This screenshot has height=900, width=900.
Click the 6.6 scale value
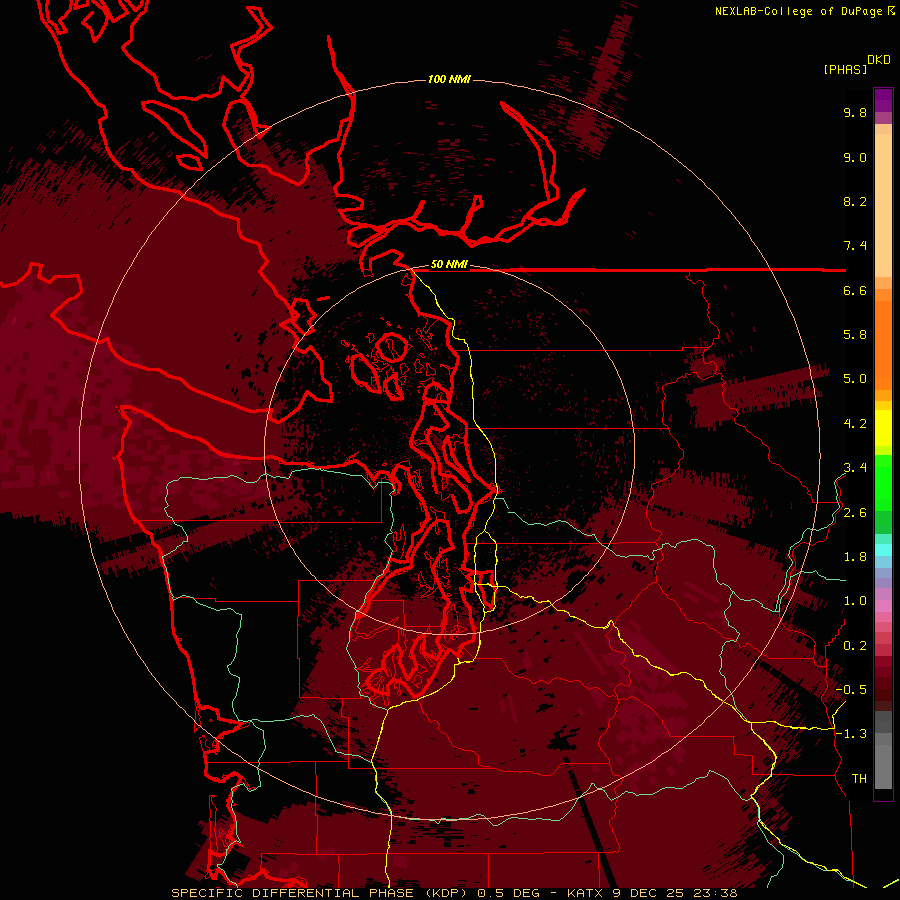tap(855, 291)
